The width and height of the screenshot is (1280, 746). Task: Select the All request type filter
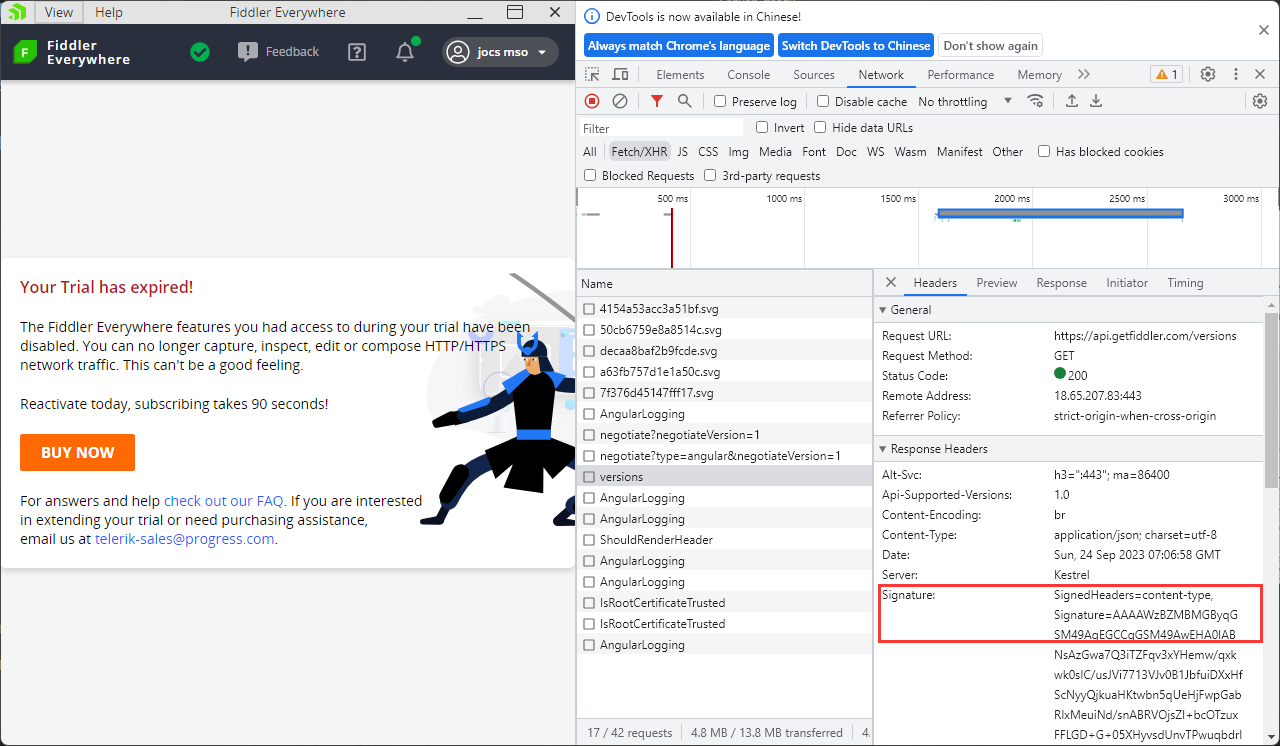click(590, 152)
